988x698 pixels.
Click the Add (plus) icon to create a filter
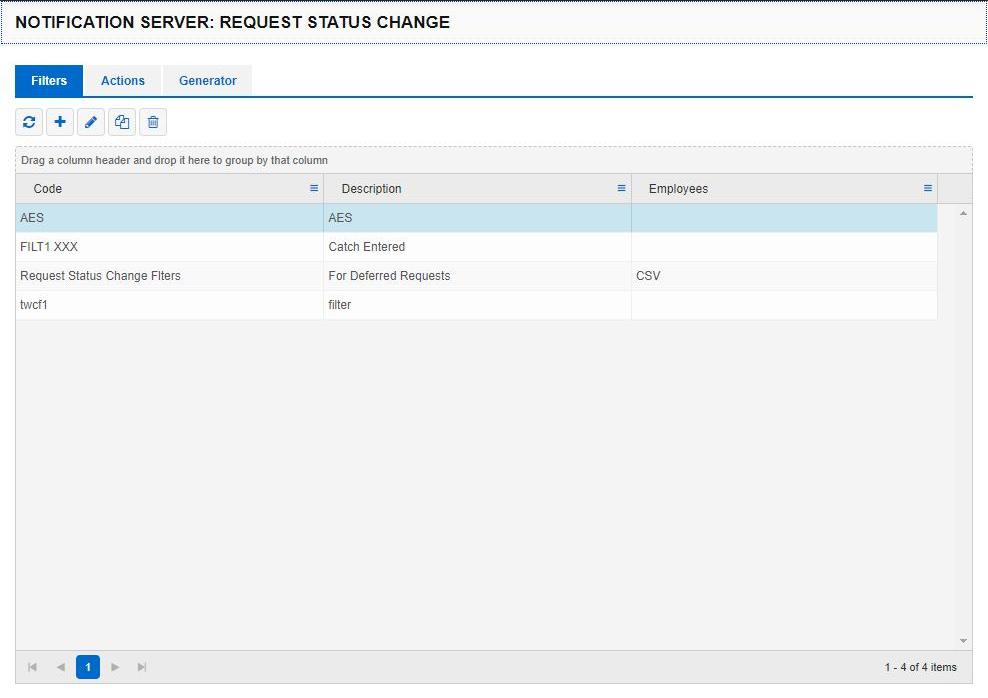[x=60, y=122]
